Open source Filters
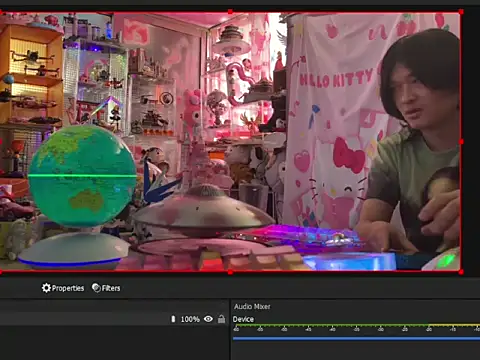This screenshot has height=360, width=480. tap(106, 288)
